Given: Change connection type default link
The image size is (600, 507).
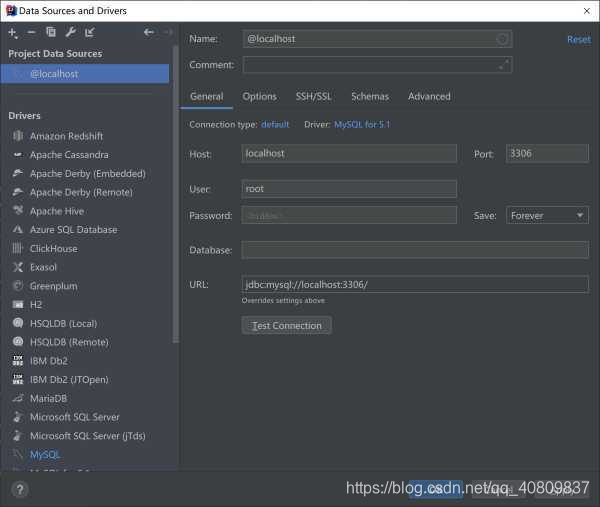Looking at the screenshot, I should 275,125.
